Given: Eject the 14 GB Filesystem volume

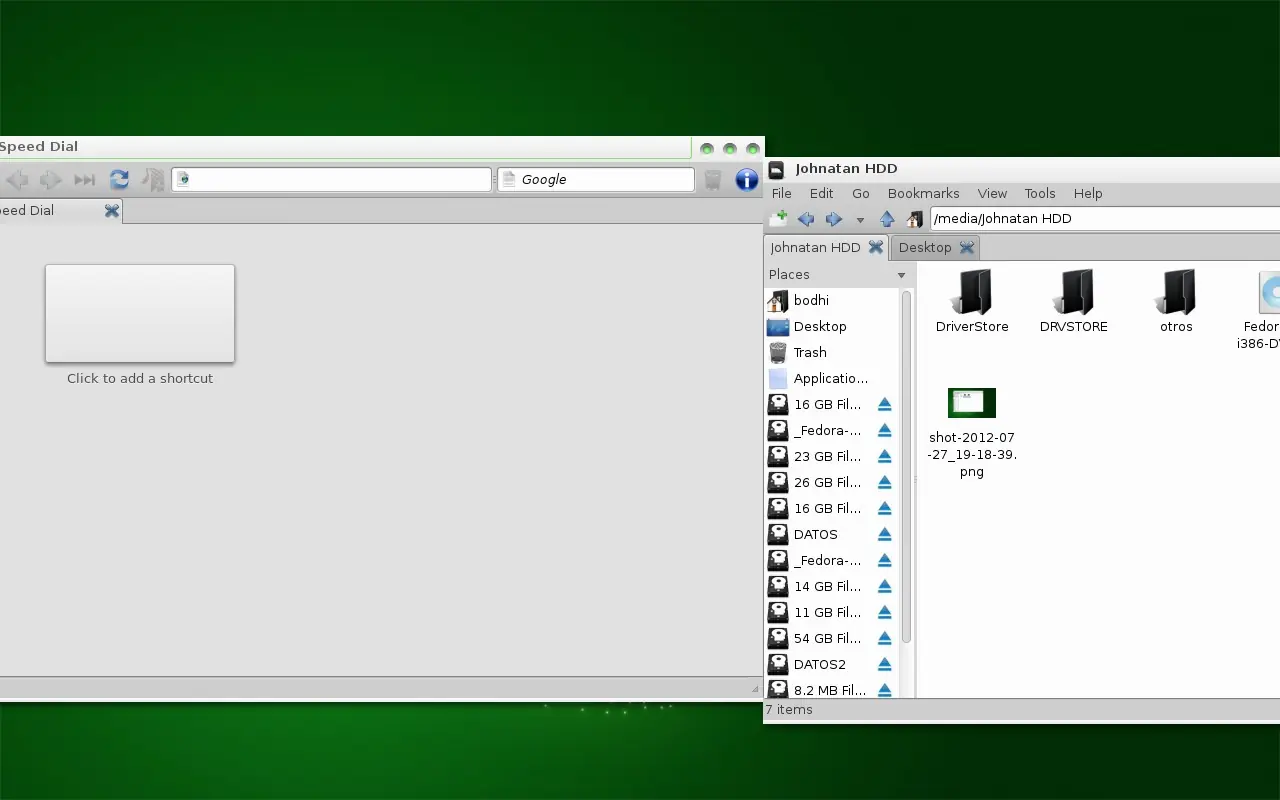Looking at the screenshot, I should (884, 586).
